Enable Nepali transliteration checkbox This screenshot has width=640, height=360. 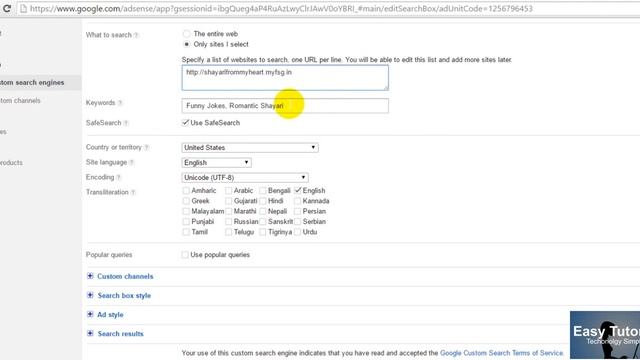(263, 211)
